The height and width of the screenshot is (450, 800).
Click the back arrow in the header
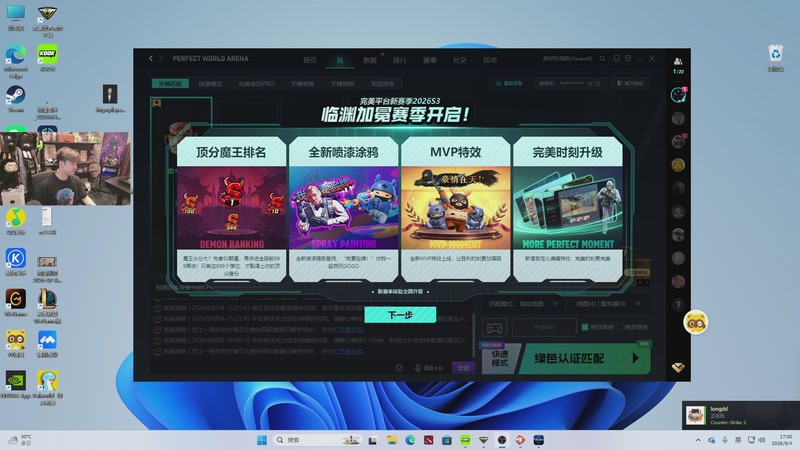tap(151, 59)
